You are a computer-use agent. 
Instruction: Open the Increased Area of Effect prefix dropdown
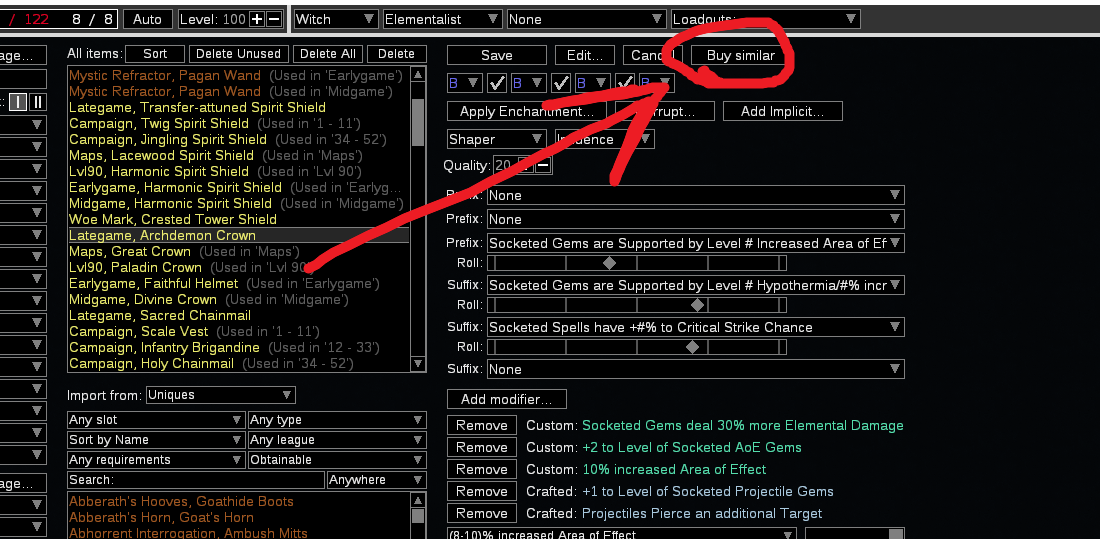click(x=695, y=243)
